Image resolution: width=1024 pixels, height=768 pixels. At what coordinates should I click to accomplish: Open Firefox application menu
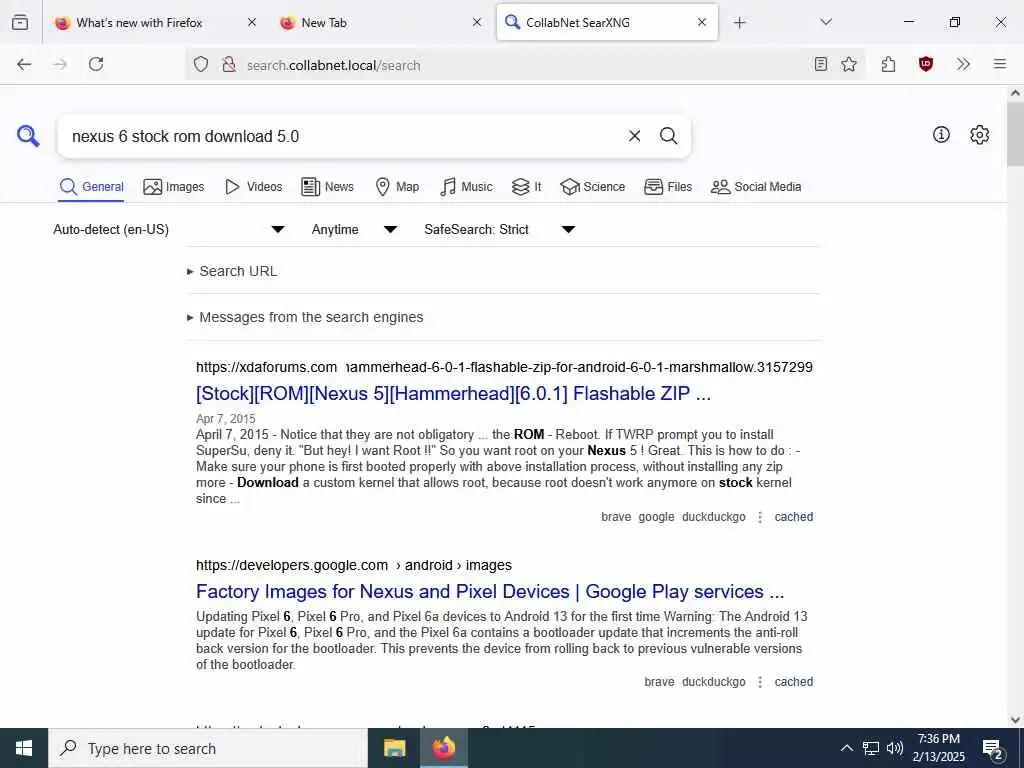point(1000,64)
